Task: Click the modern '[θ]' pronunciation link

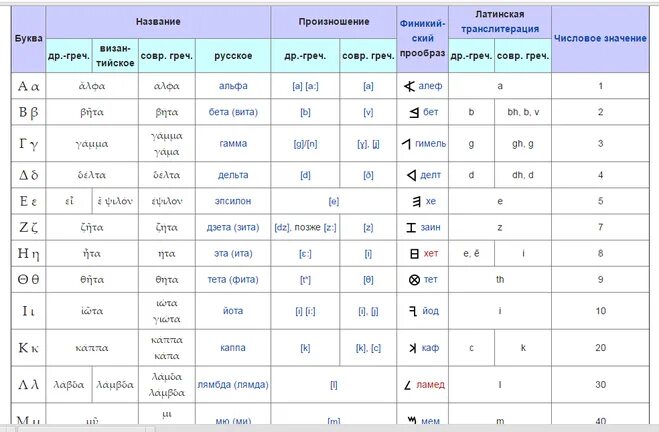Action: [368, 280]
